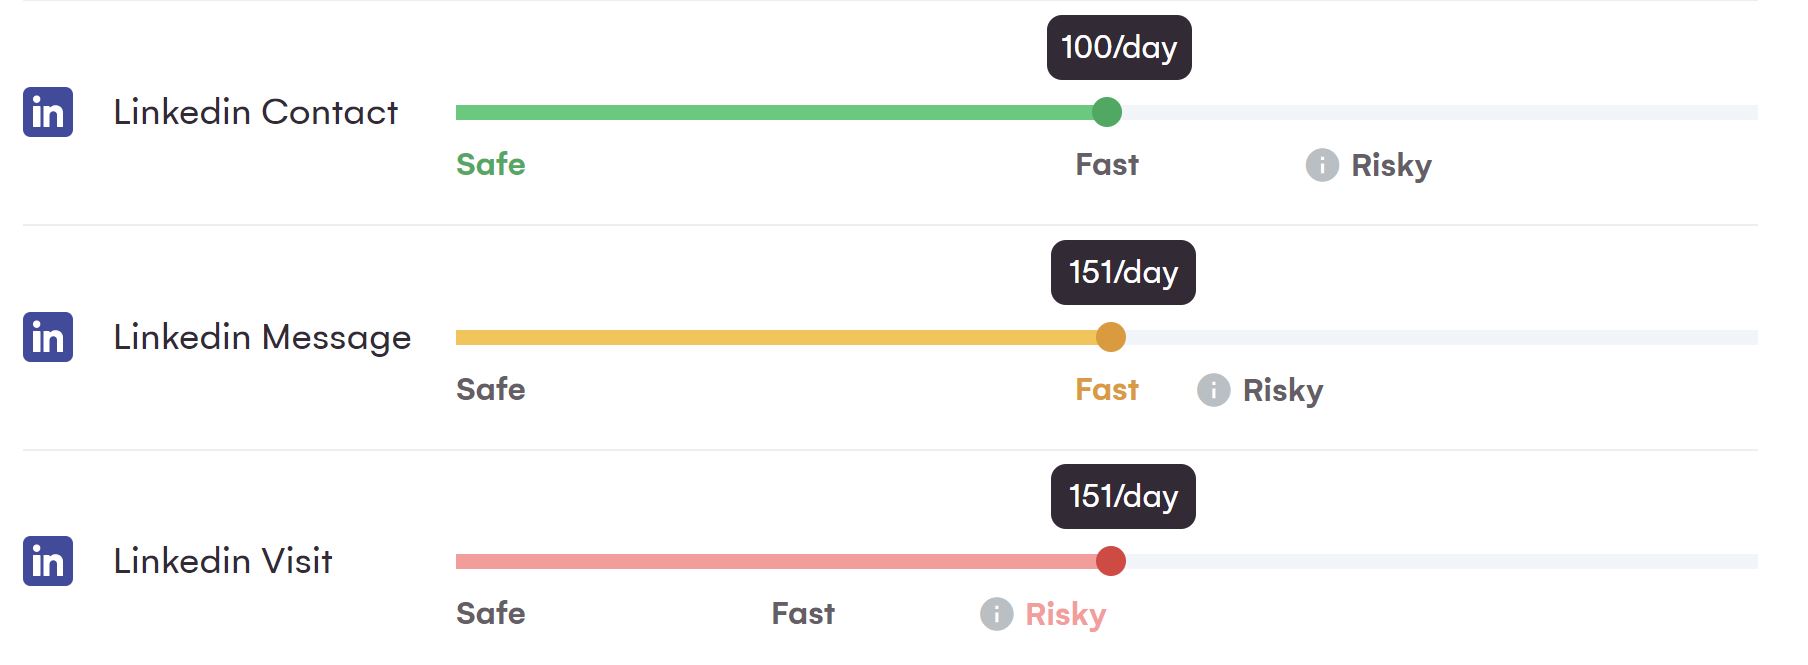Select the Safe label under Linkedin Message
Viewport: 1808px width, 665px height.
pos(490,389)
